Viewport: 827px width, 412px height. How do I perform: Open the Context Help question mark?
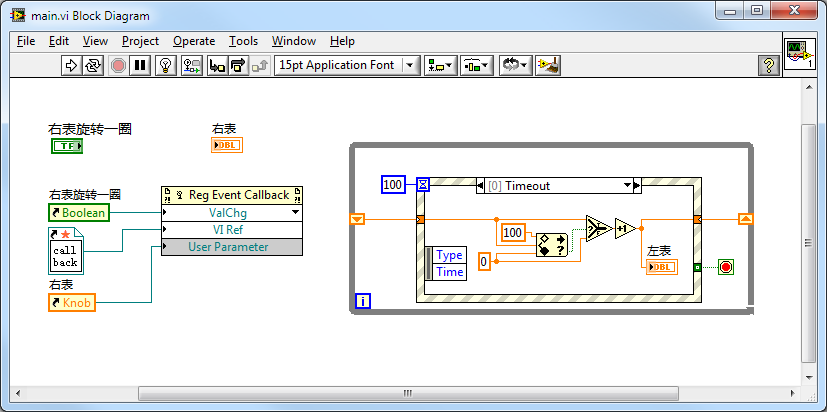[768, 65]
